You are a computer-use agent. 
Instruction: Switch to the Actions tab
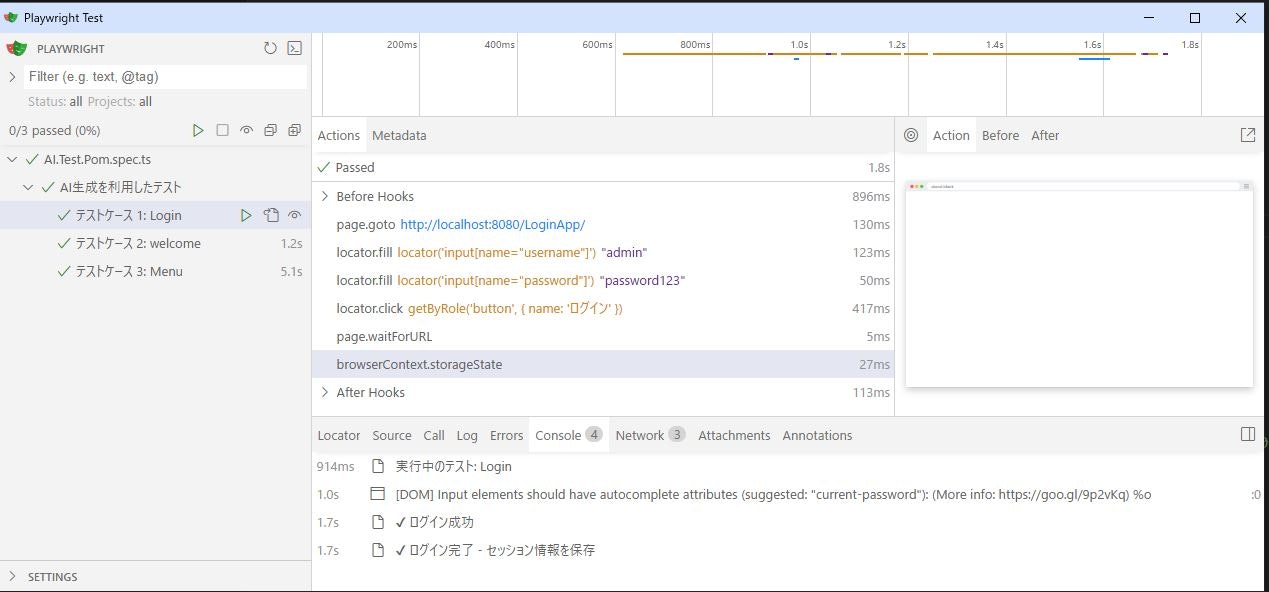[338, 135]
